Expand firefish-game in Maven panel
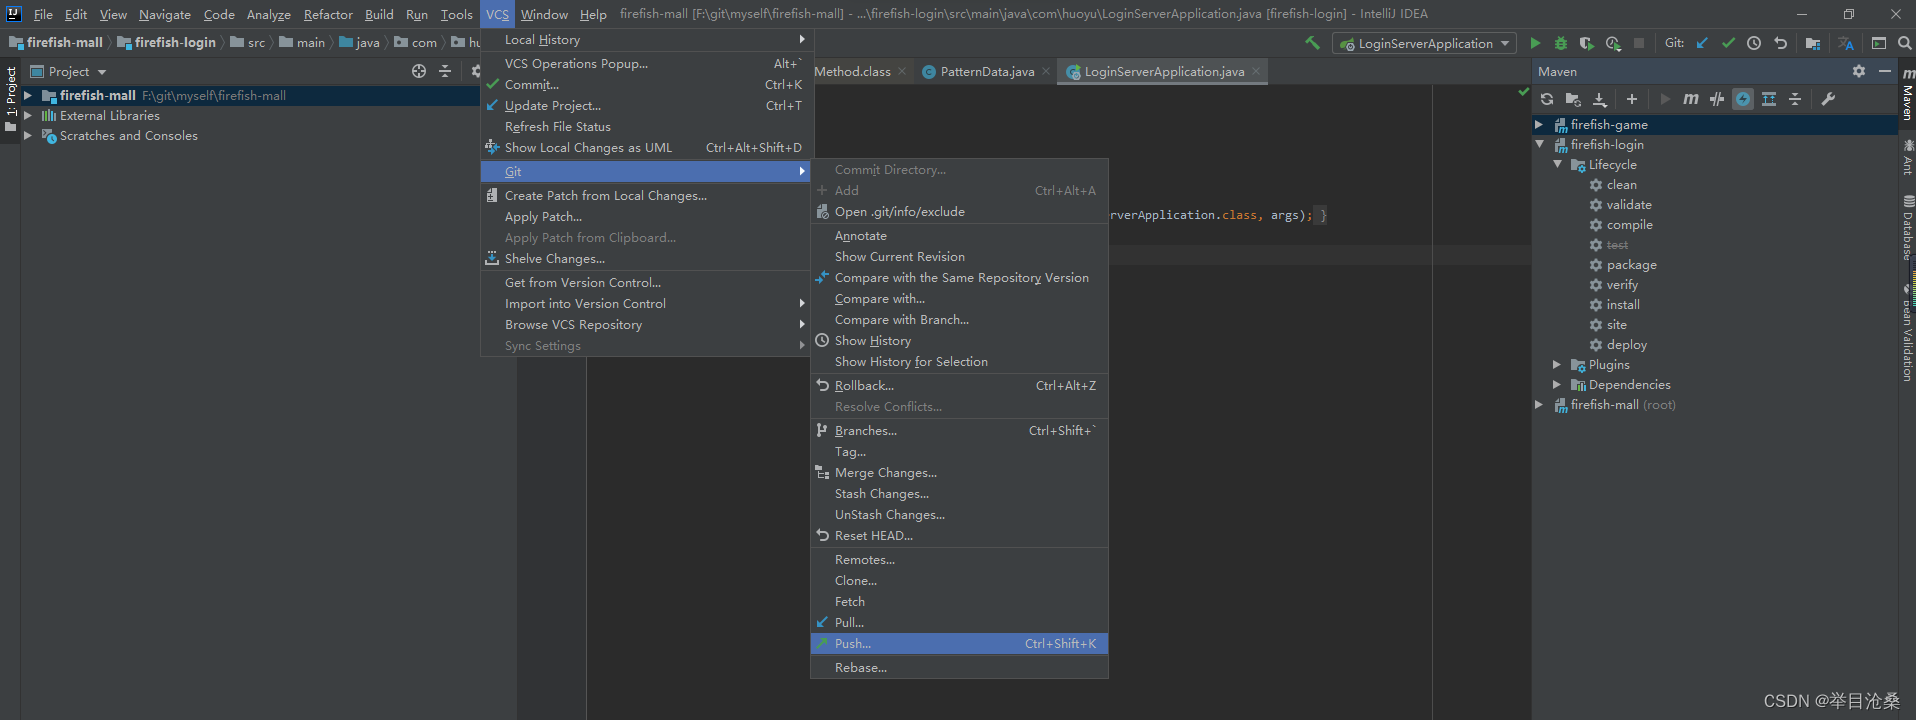Image resolution: width=1916 pixels, height=720 pixels. pos(1539,125)
